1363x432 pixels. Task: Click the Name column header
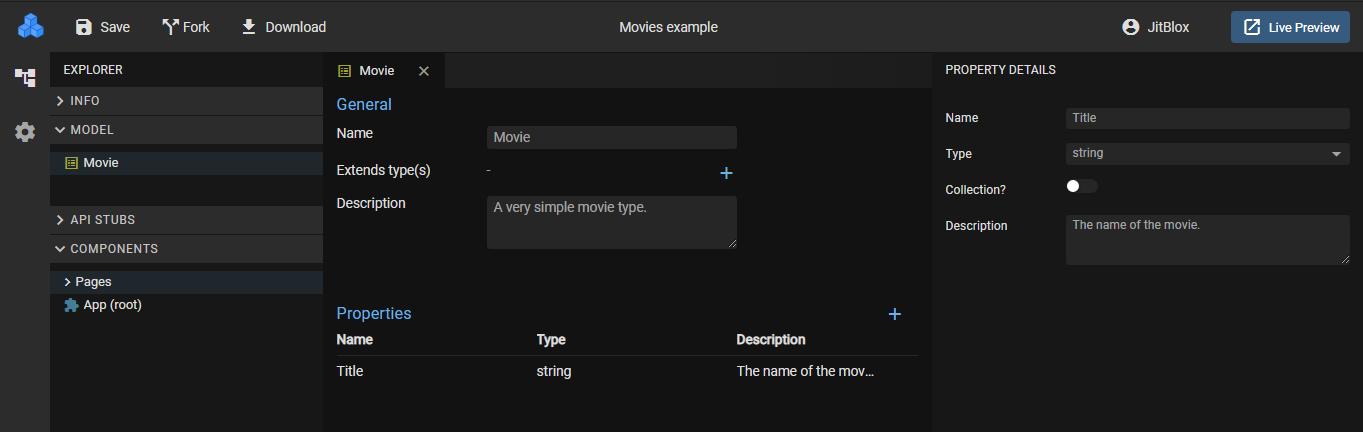coord(355,340)
